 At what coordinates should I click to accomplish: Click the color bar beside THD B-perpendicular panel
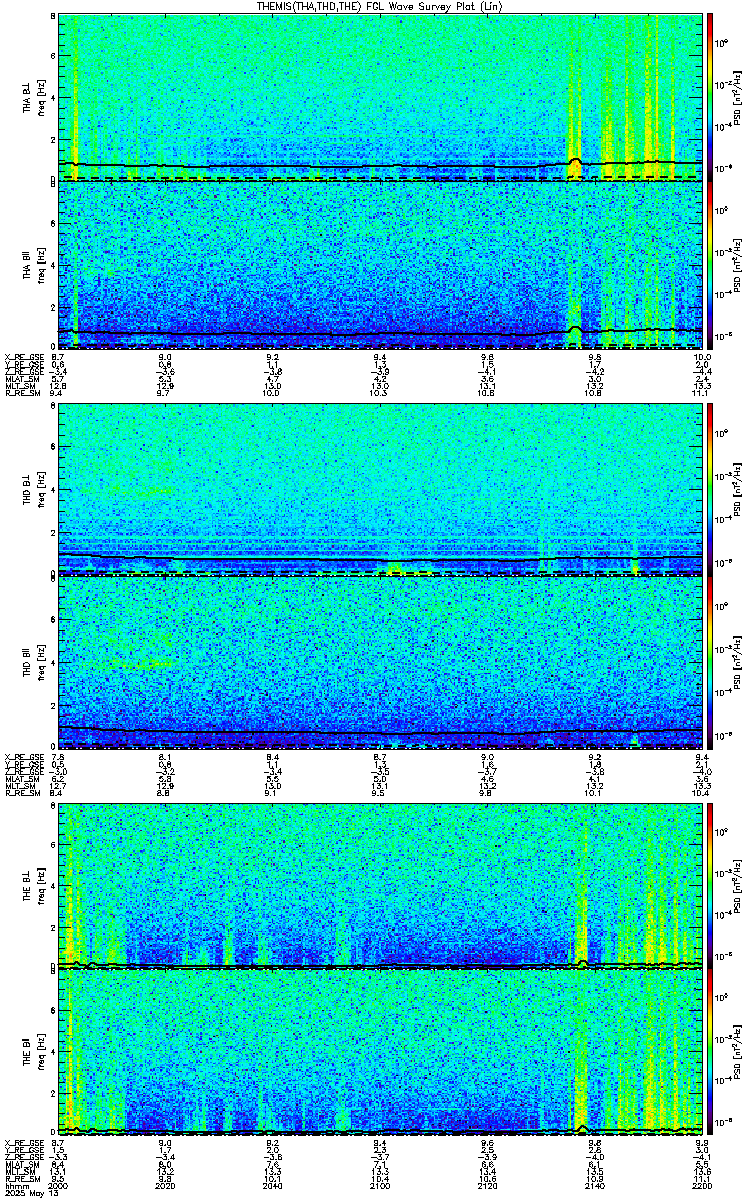[710, 491]
